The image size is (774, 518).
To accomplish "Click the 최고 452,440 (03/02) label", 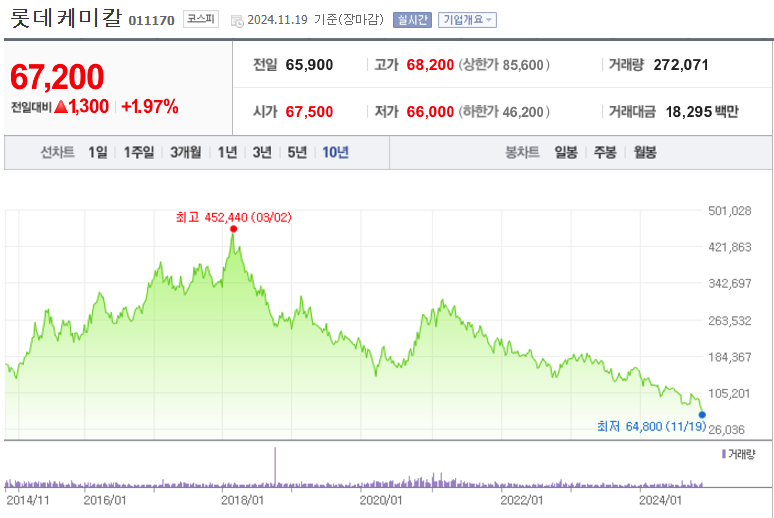I will coord(233,217).
